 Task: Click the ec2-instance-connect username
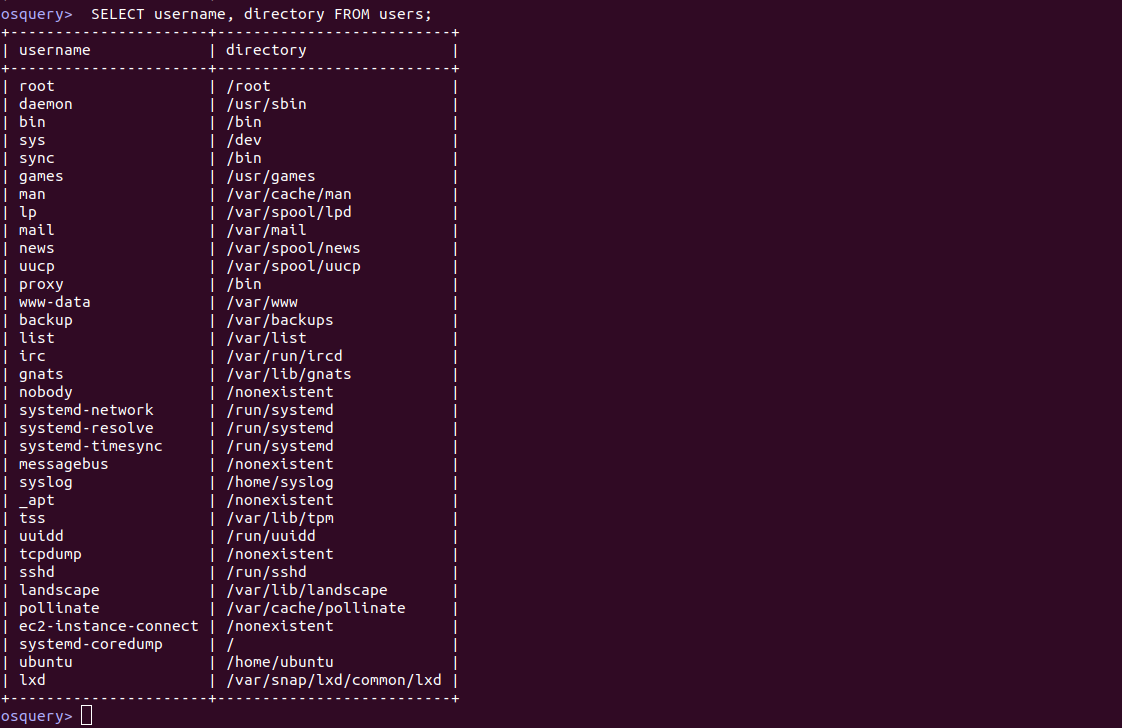coord(109,626)
